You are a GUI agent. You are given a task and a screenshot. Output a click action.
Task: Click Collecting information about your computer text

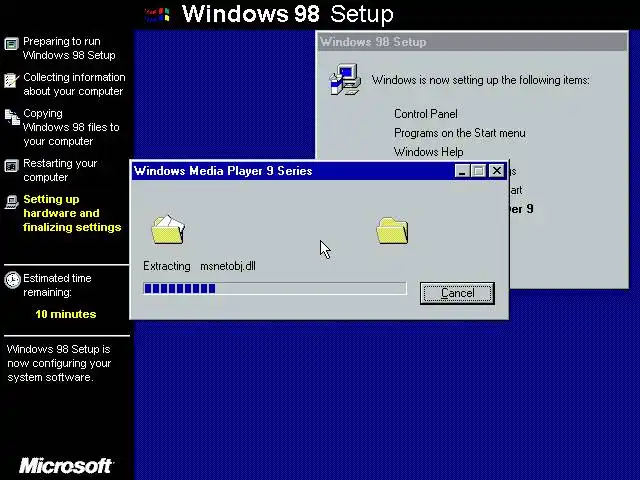tap(74, 84)
